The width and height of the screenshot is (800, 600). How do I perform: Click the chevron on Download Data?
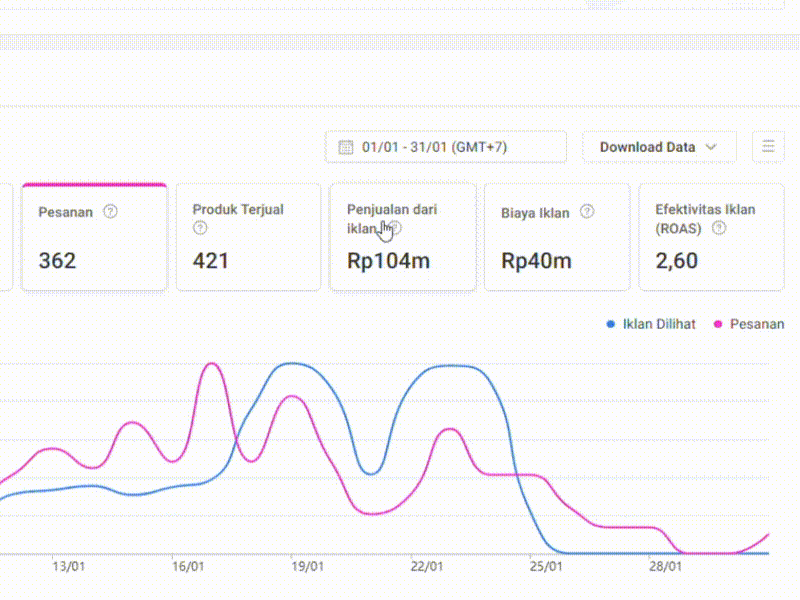711,147
